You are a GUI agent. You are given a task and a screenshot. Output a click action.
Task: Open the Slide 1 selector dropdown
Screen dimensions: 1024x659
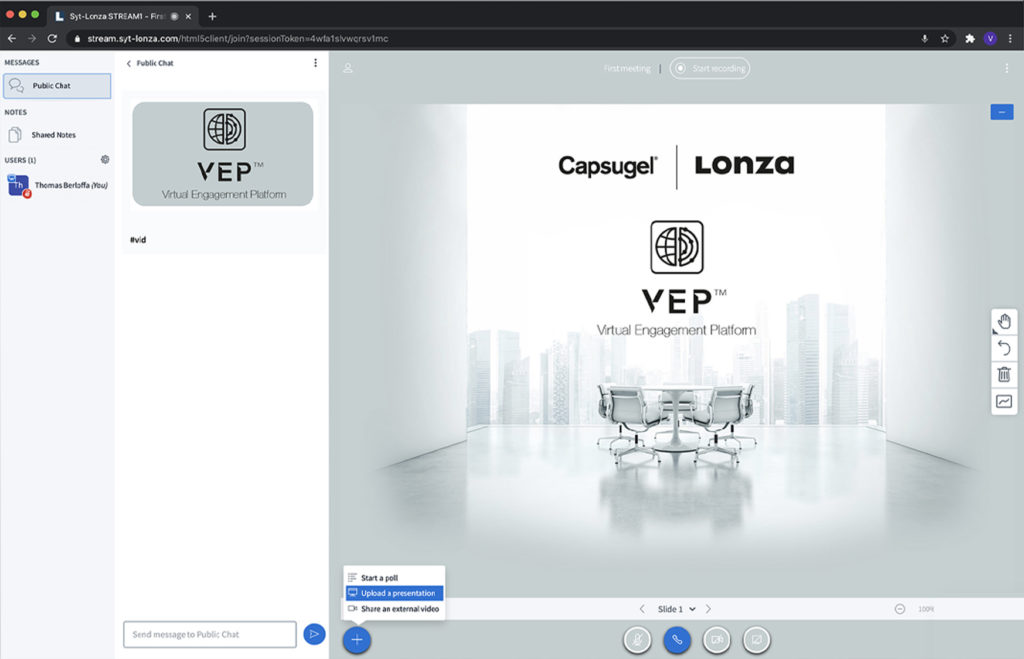coord(677,609)
